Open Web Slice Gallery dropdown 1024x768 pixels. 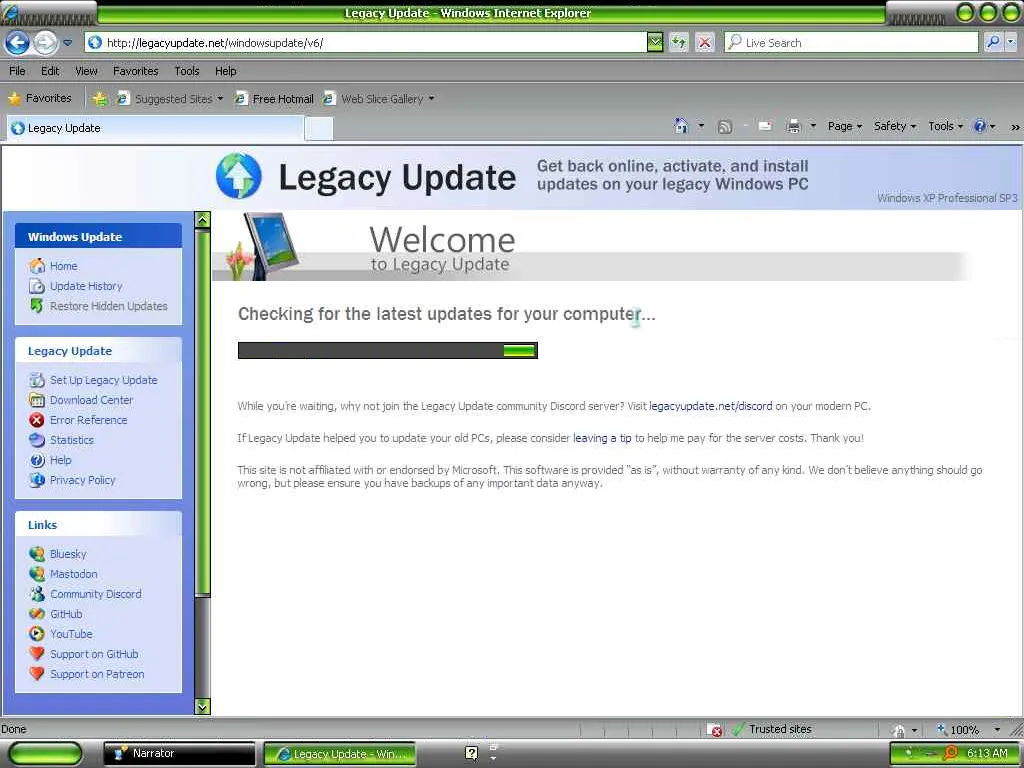(x=378, y=99)
